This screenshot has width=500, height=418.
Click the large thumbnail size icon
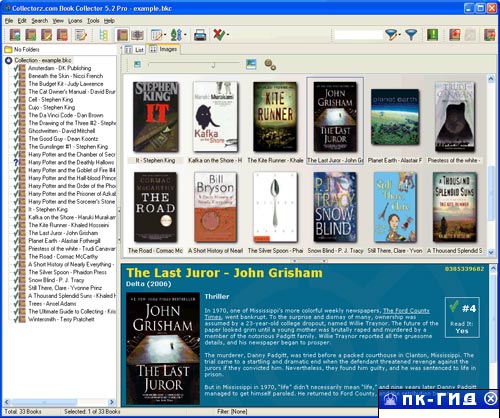pos(251,64)
